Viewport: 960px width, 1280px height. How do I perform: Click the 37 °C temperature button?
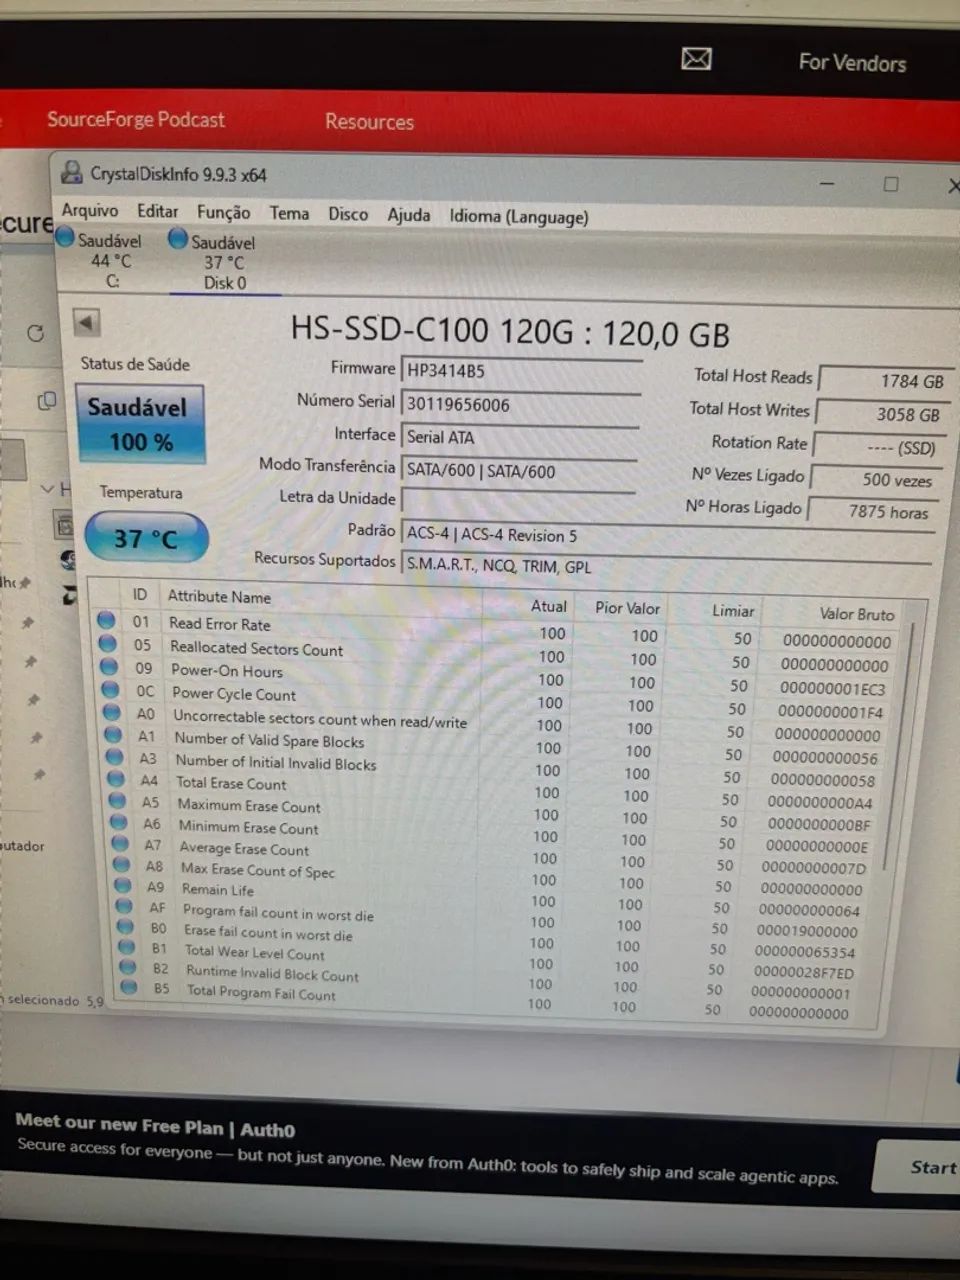point(146,538)
